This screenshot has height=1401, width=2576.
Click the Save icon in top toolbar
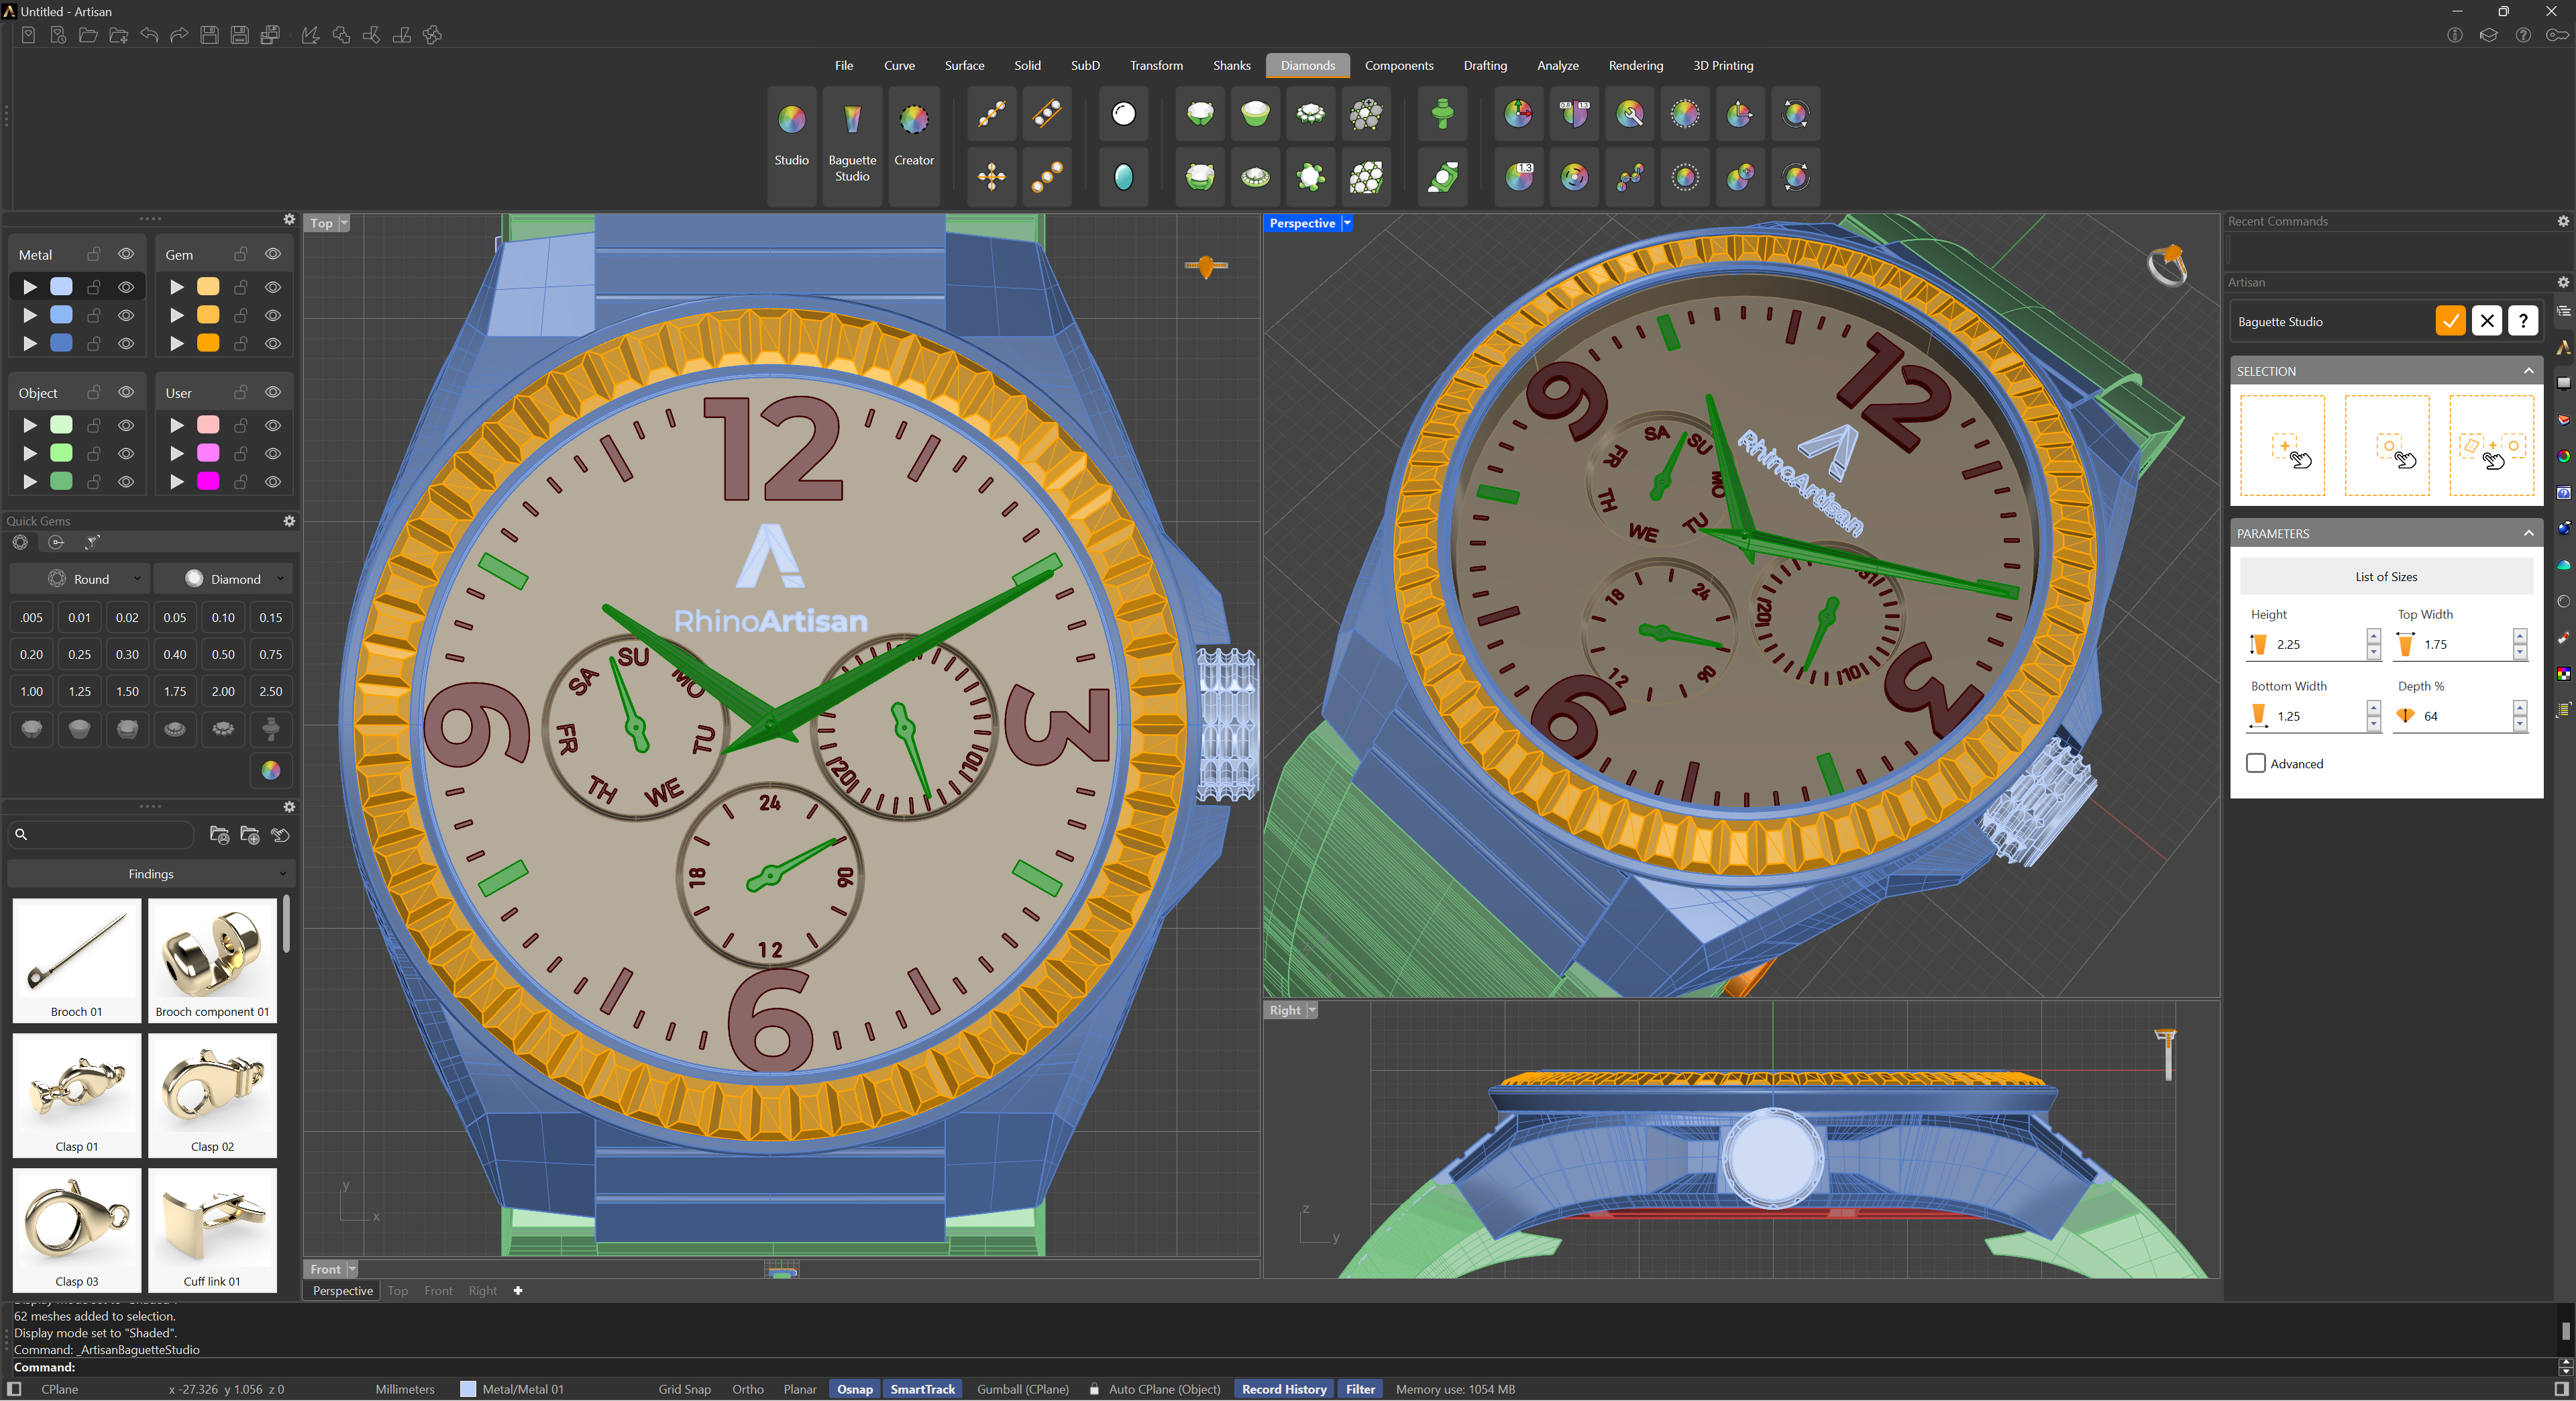pos(209,35)
